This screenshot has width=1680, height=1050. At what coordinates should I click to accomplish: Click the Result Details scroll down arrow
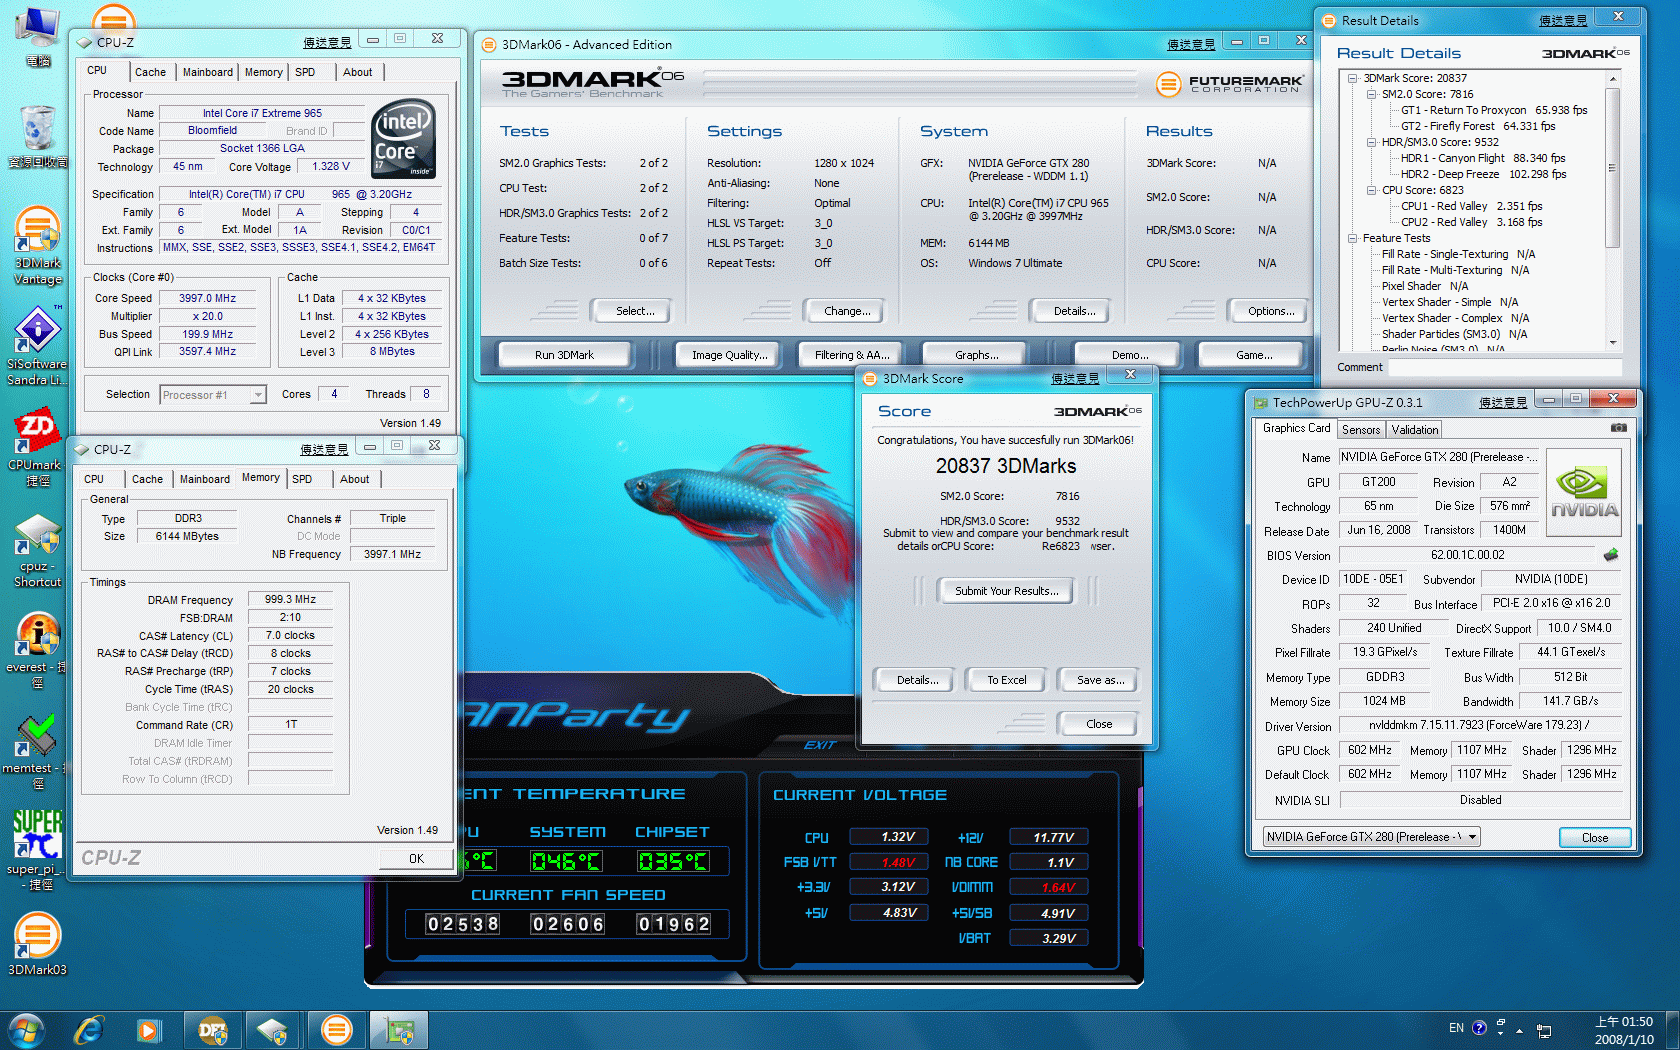coord(1612,342)
